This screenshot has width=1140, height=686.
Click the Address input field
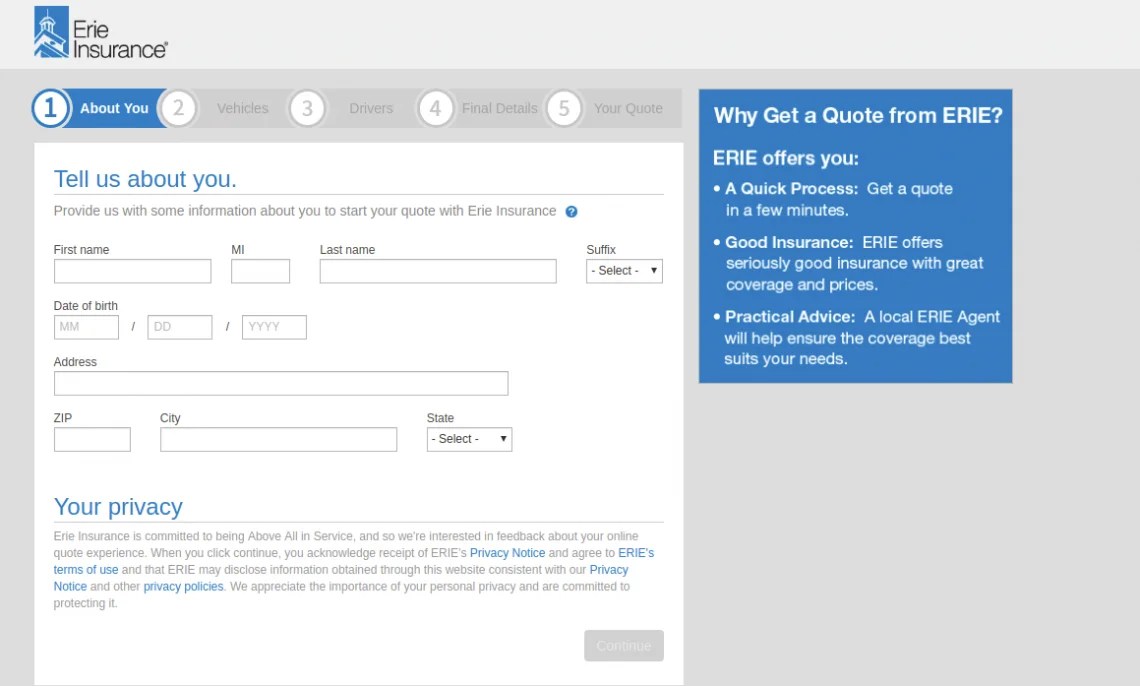tap(280, 382)
